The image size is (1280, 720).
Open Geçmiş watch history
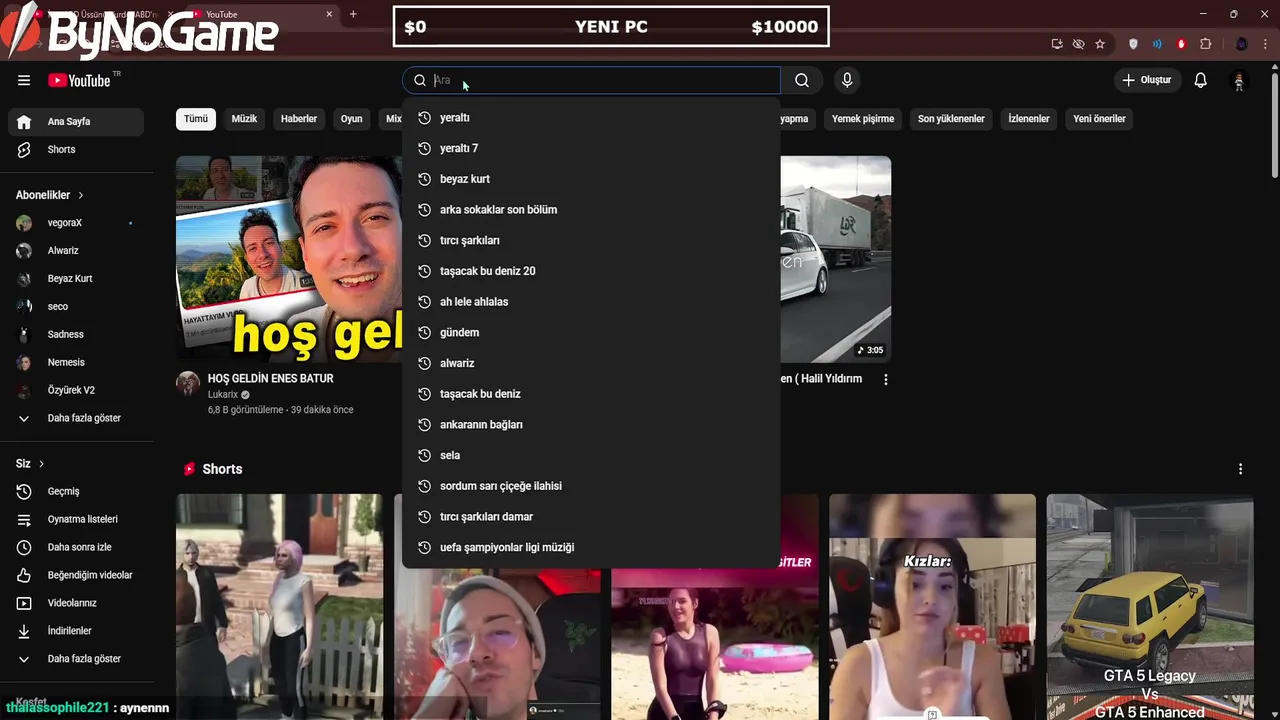click(77, 492)
